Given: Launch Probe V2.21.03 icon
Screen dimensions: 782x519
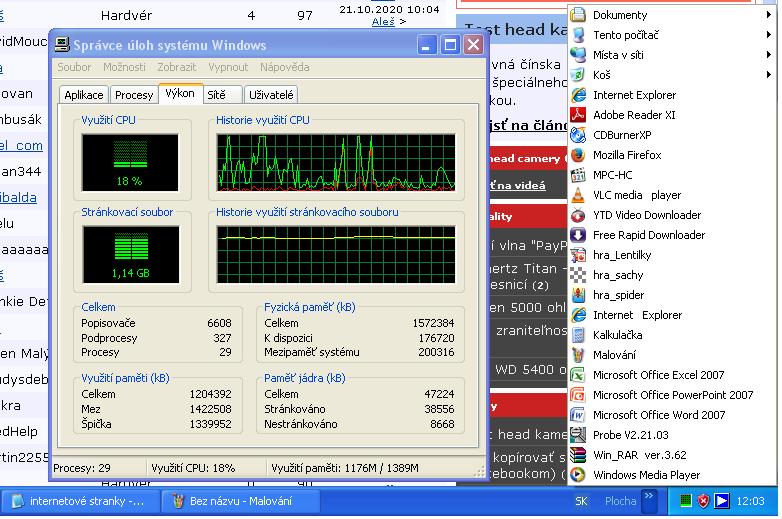Looking at the screenshot, I should click(578, 435).
